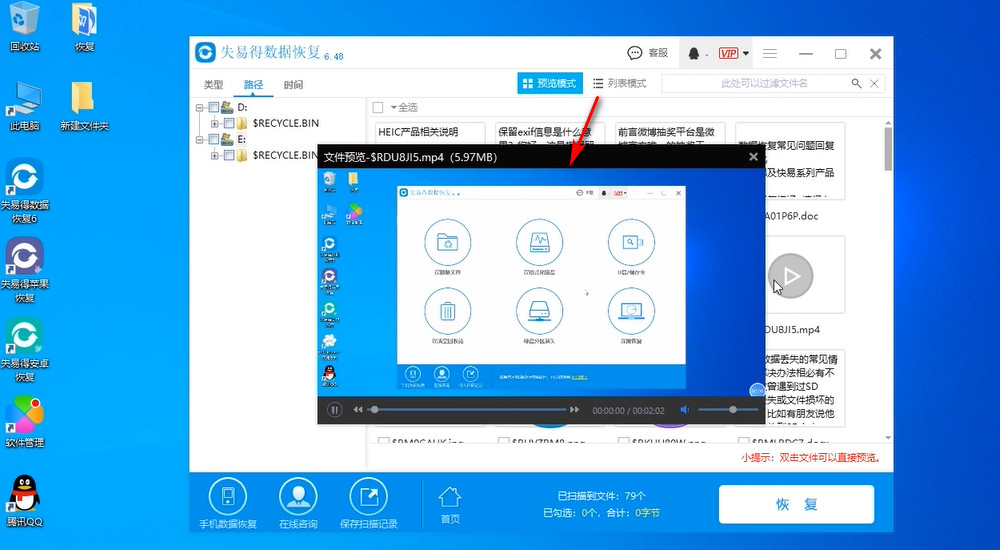
Task: Check the $RUVZPM8 file checkbox
Action: 503,441
